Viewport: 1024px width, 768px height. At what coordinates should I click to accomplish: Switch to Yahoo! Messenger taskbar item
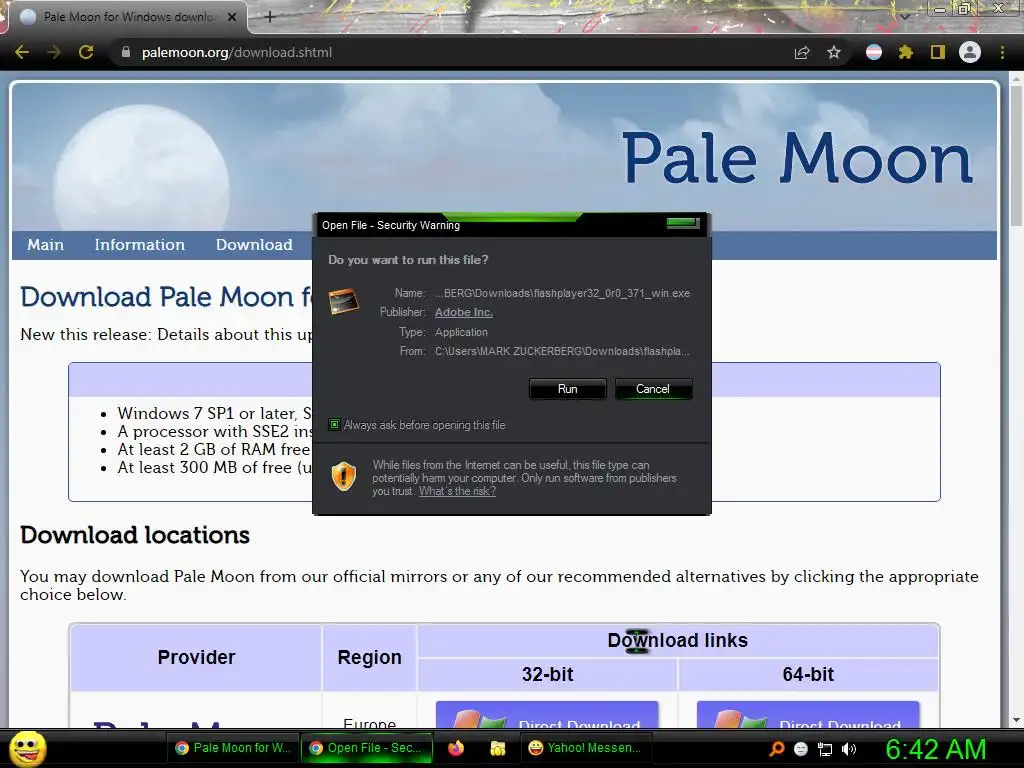[584, 748]
